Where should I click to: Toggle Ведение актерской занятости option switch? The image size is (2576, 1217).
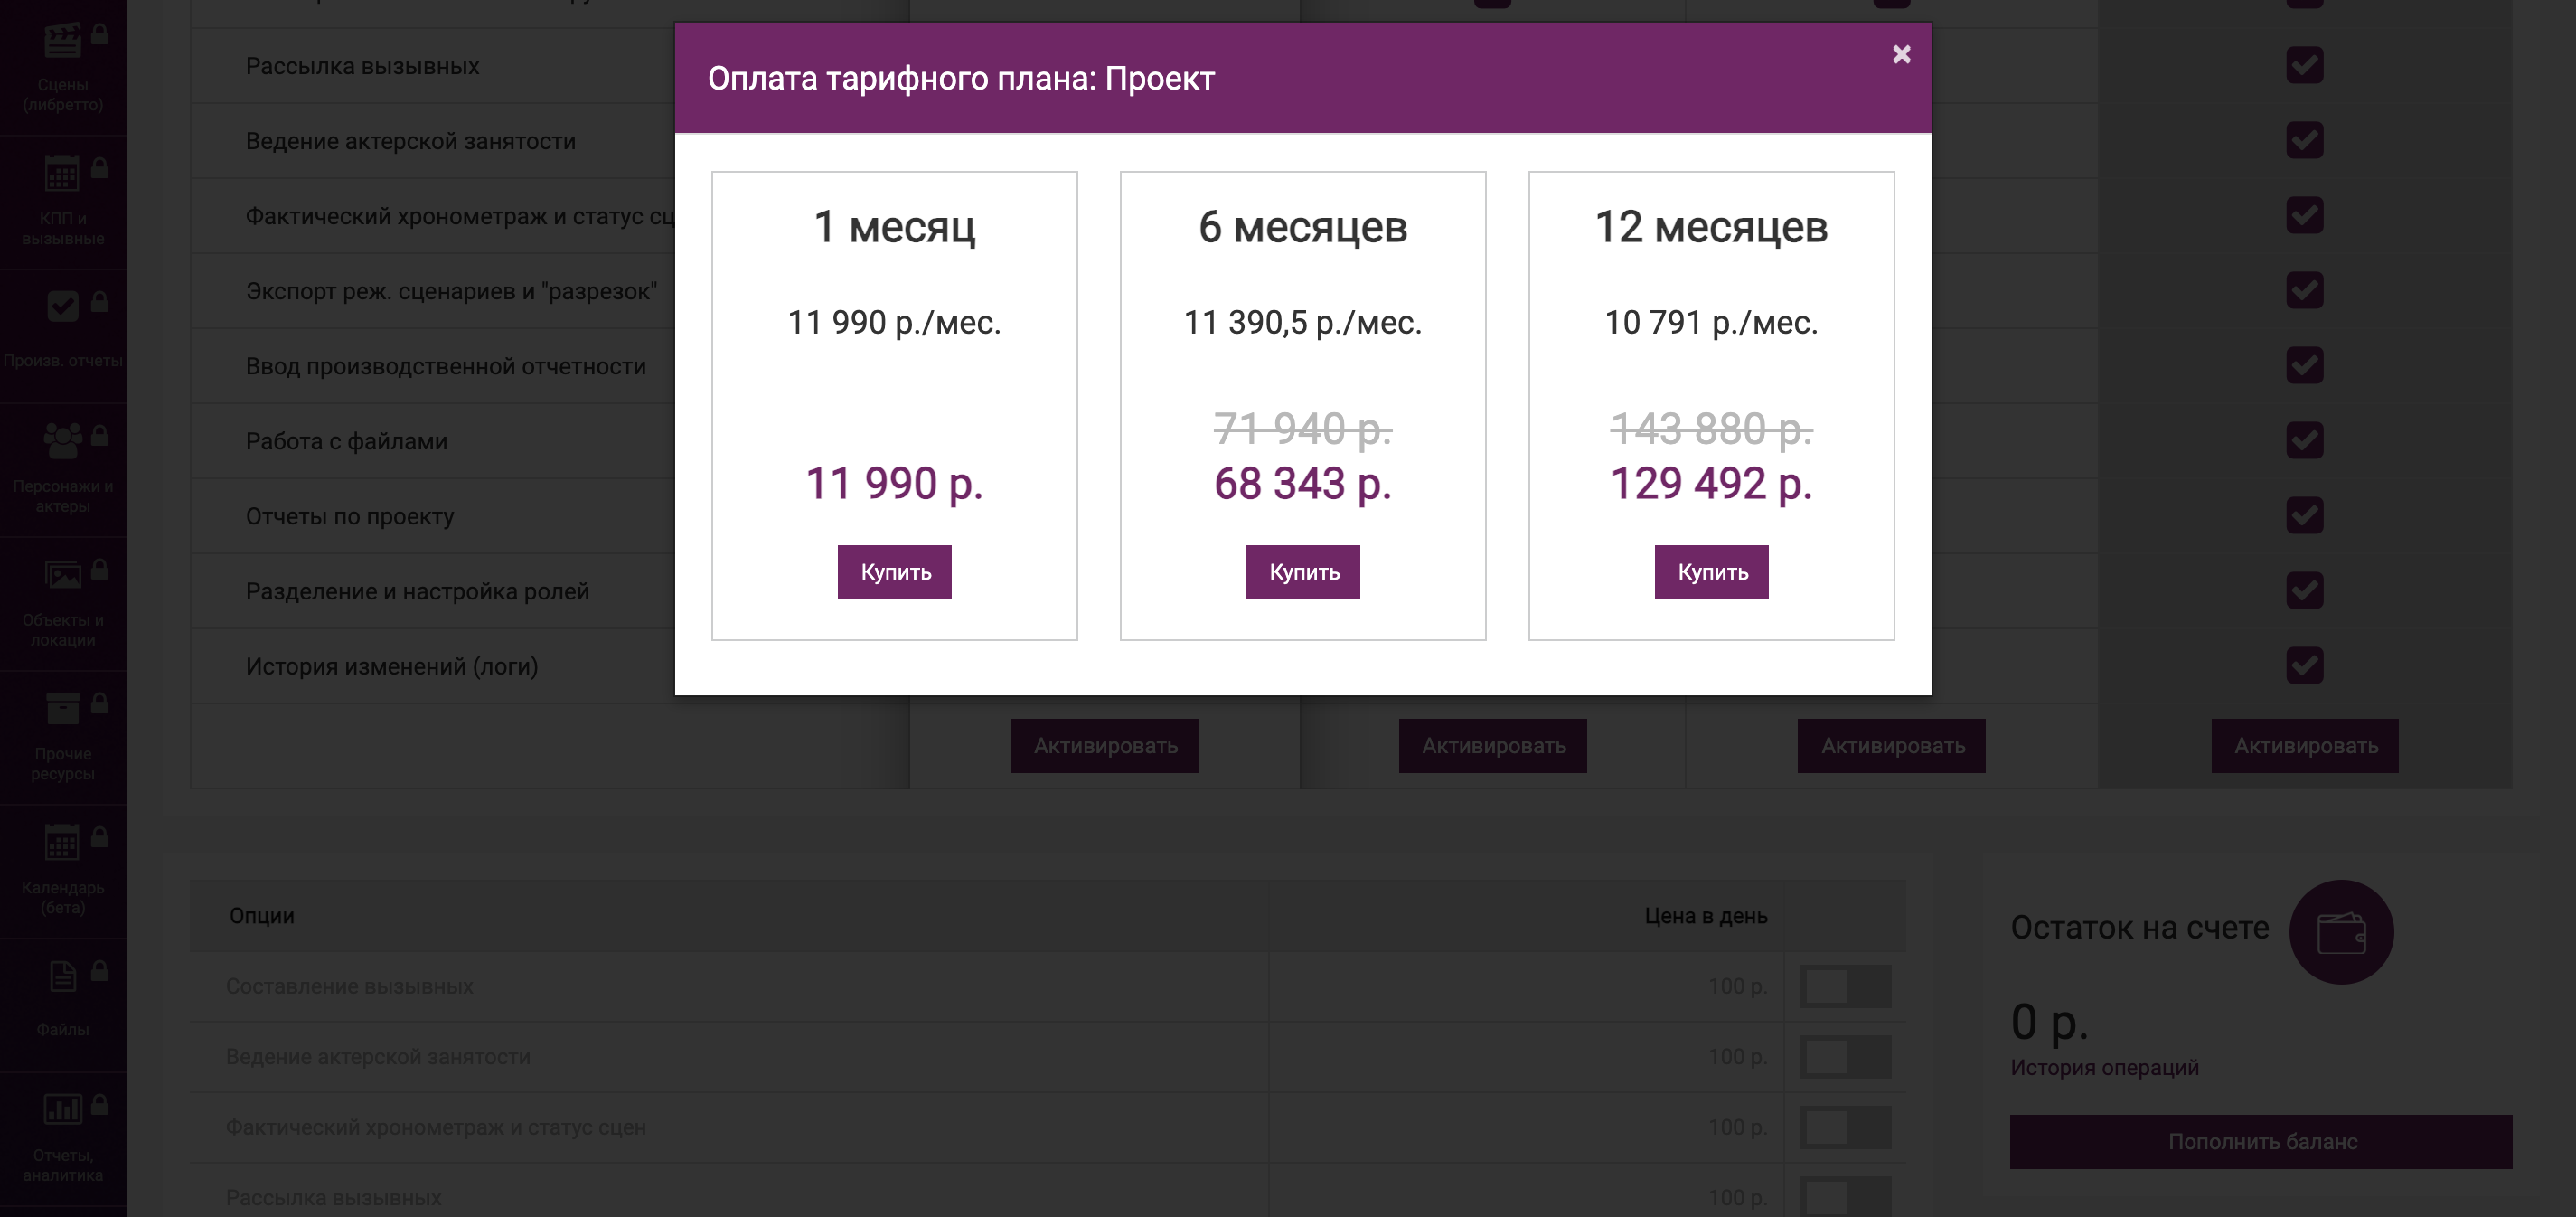tap(1845, 1057)
